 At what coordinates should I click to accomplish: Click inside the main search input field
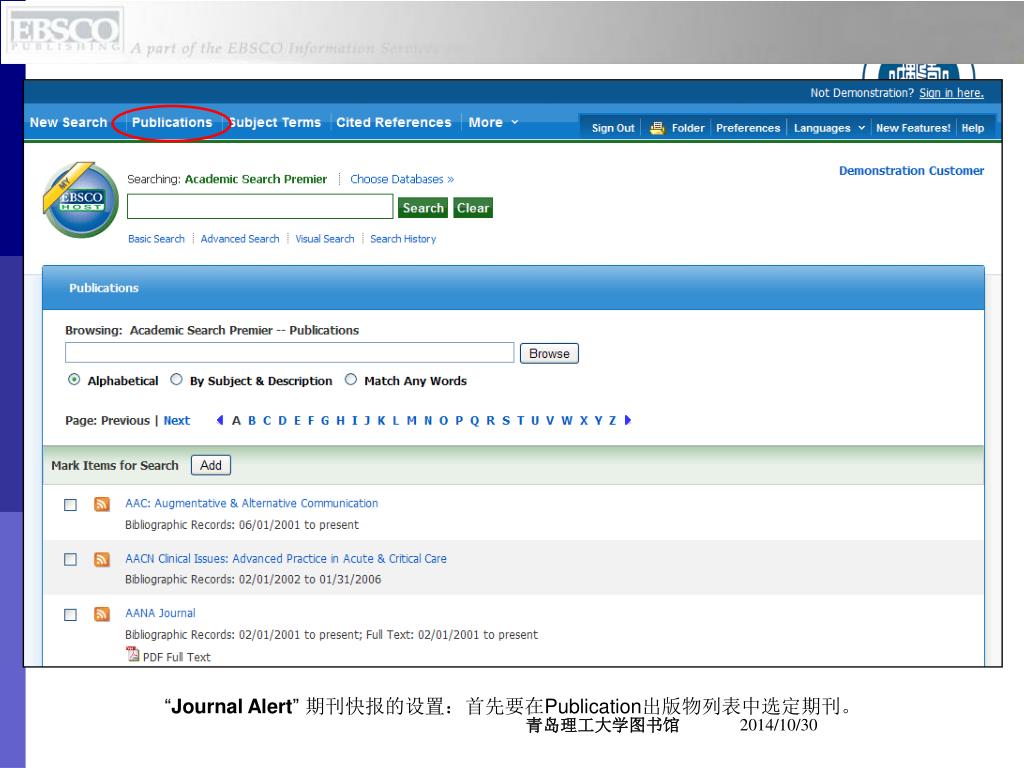coord(260,206)
